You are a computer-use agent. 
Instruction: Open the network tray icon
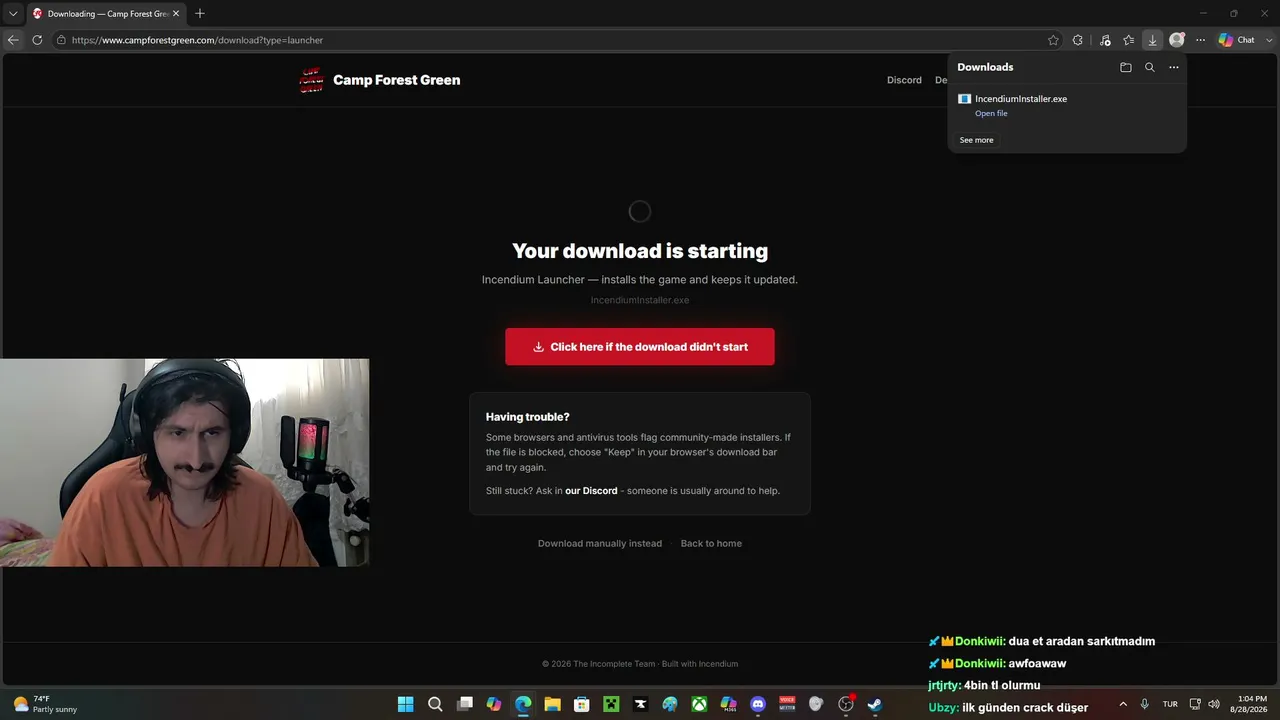[1195, 704]
